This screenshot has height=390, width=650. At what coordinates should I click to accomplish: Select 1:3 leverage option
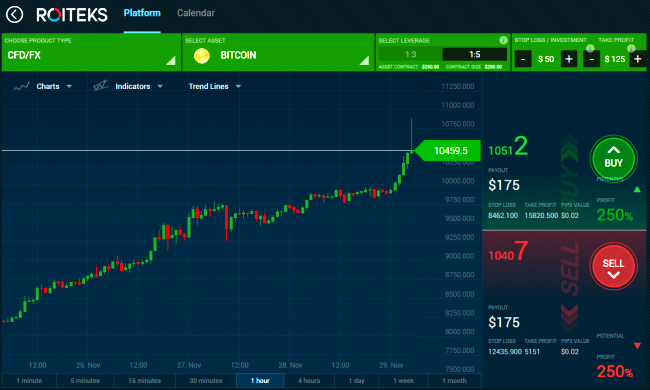[x=410, y=54]
